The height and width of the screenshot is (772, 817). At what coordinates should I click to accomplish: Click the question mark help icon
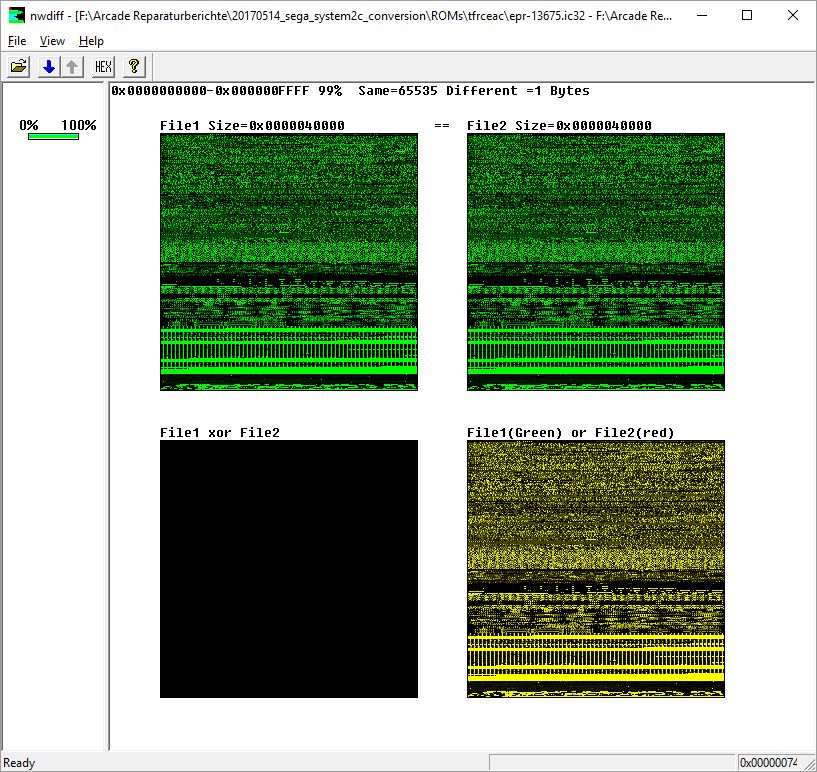[134, 67]
